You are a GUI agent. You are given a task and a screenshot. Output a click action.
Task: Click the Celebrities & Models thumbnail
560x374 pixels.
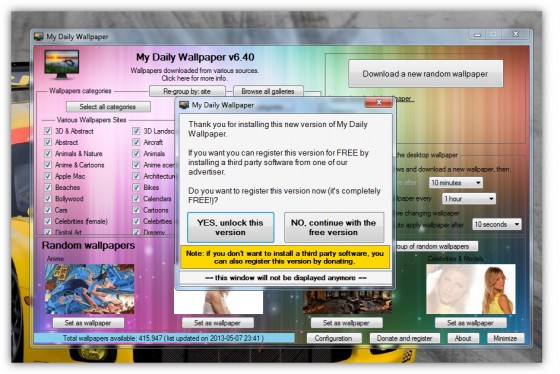pos(471,289)
